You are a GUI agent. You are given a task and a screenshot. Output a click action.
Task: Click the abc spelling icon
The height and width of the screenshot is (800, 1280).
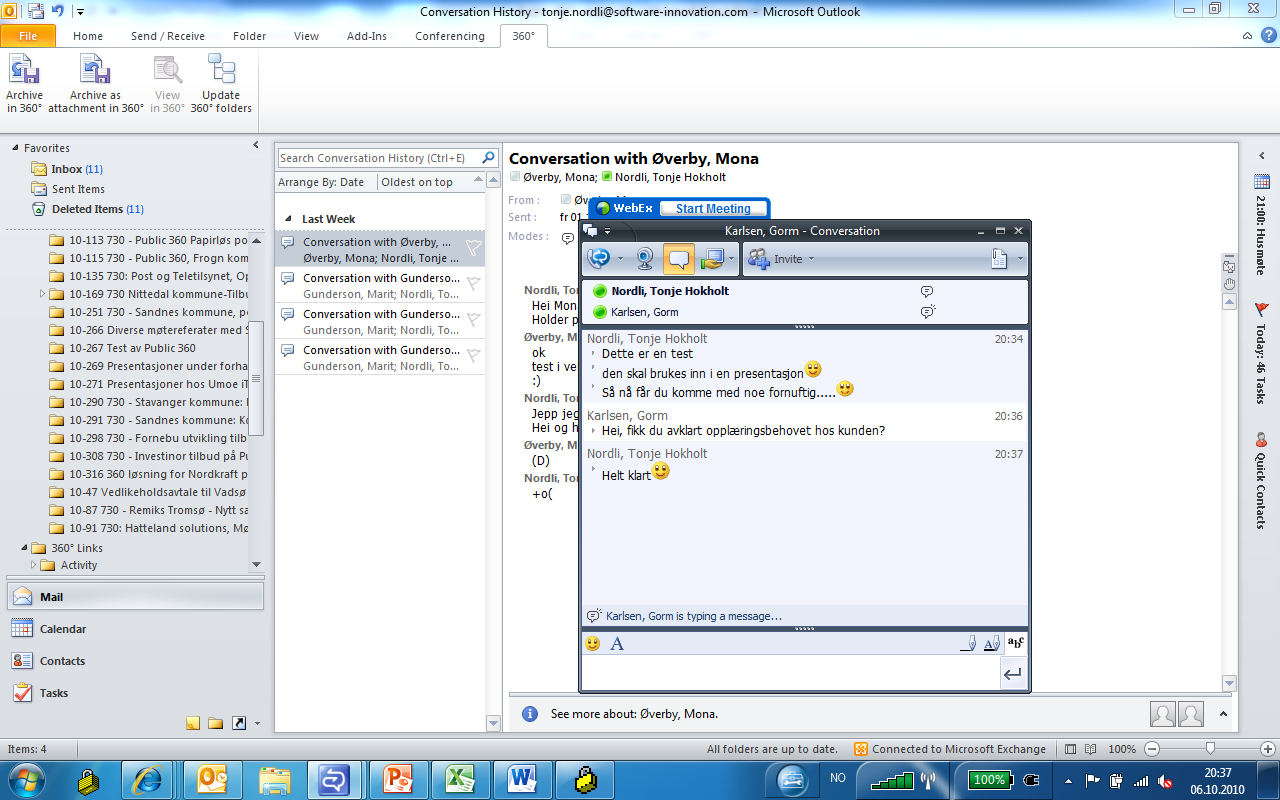point(1016,643)
